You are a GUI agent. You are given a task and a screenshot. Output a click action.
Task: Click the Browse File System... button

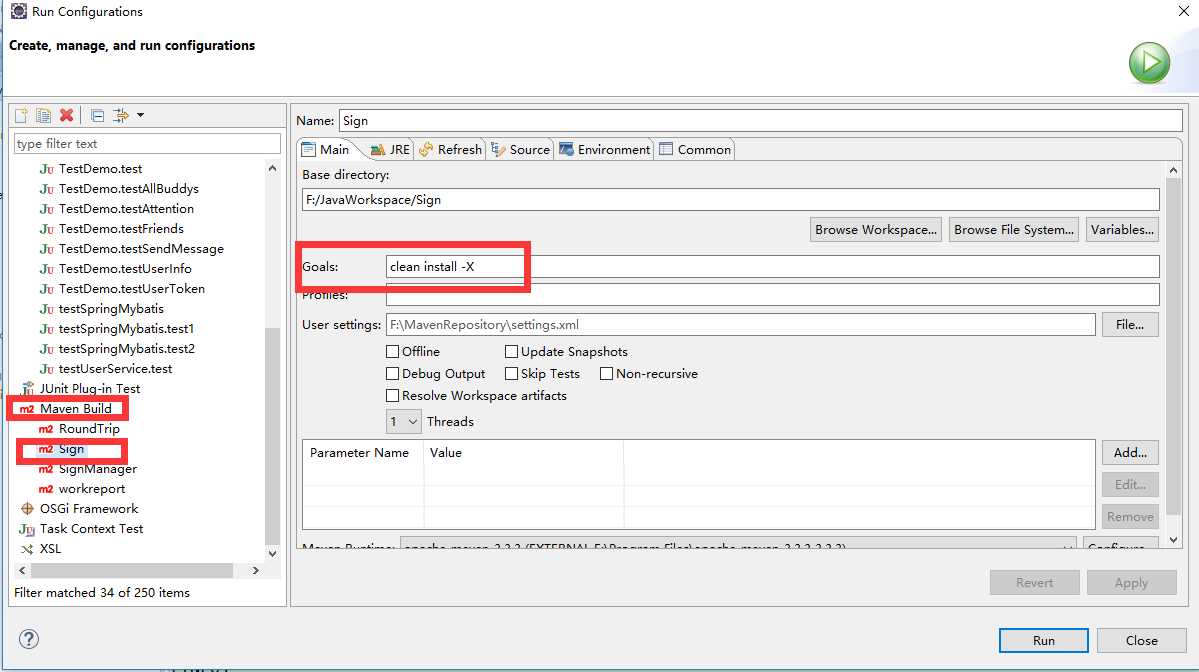point(1014,230)
